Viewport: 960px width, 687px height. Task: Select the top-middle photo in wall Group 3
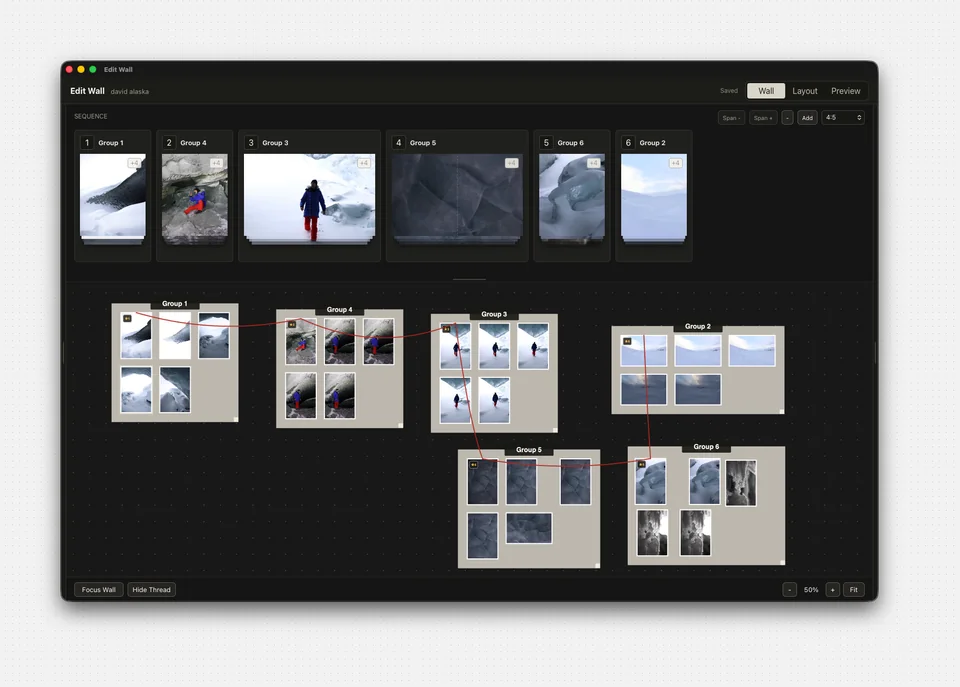coord(494,347)
